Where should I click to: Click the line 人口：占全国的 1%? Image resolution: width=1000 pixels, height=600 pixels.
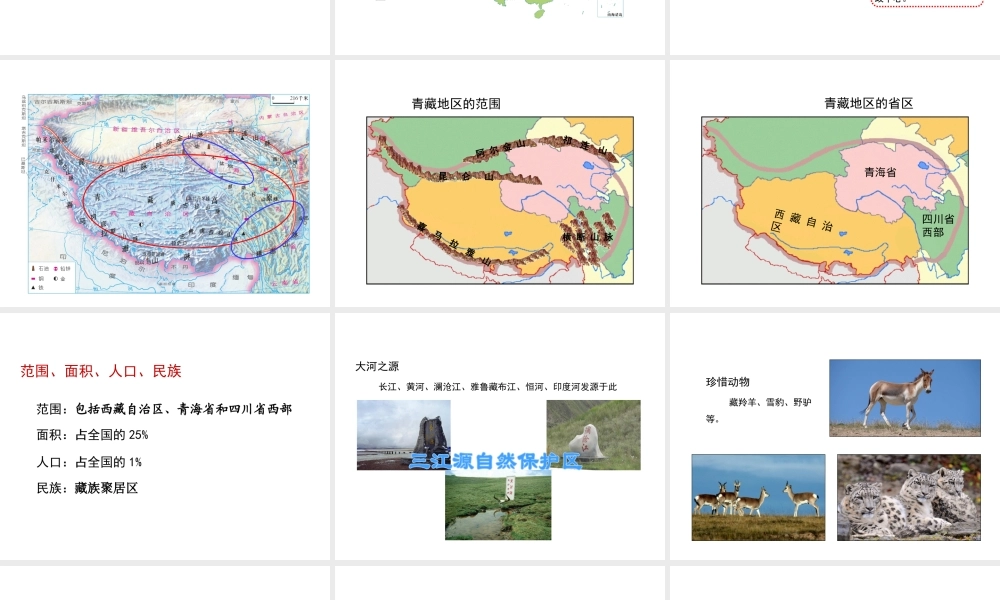[89, 462]
